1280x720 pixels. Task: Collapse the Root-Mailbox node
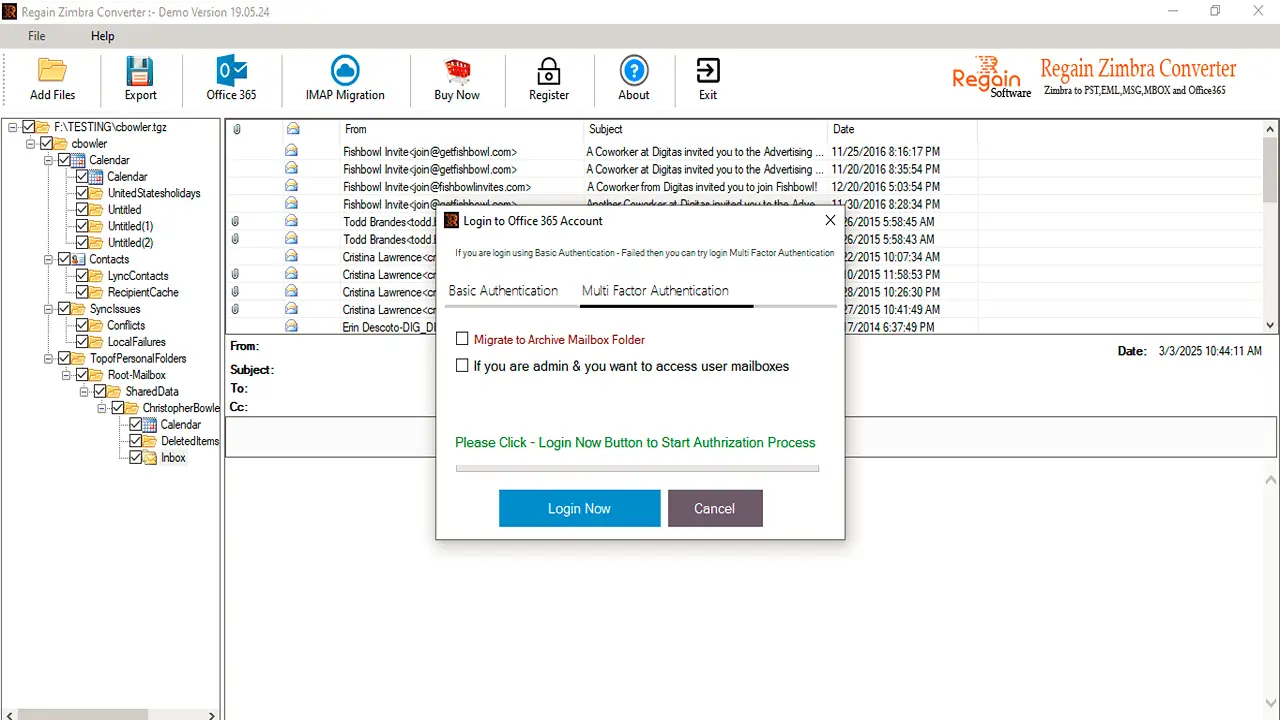[x=67, y=375]
